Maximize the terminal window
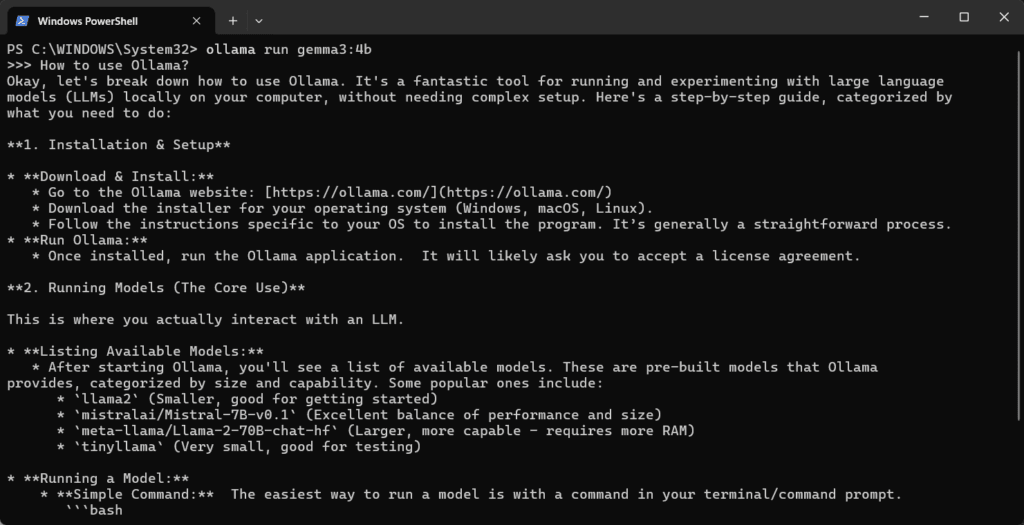 (964, 17)
